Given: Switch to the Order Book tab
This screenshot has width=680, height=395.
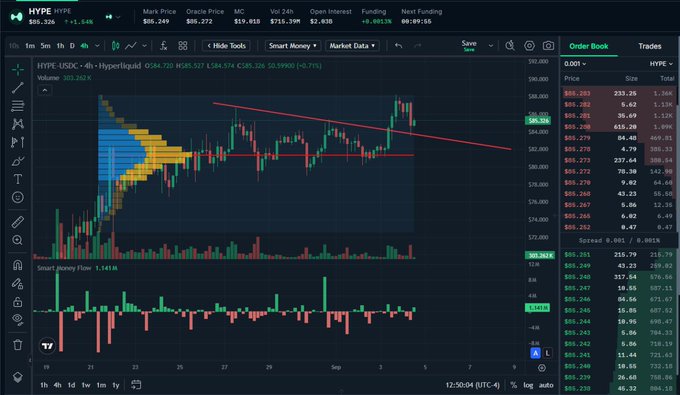Looking at the screenshot, I should pyautogui.click(x=588, y=46).
